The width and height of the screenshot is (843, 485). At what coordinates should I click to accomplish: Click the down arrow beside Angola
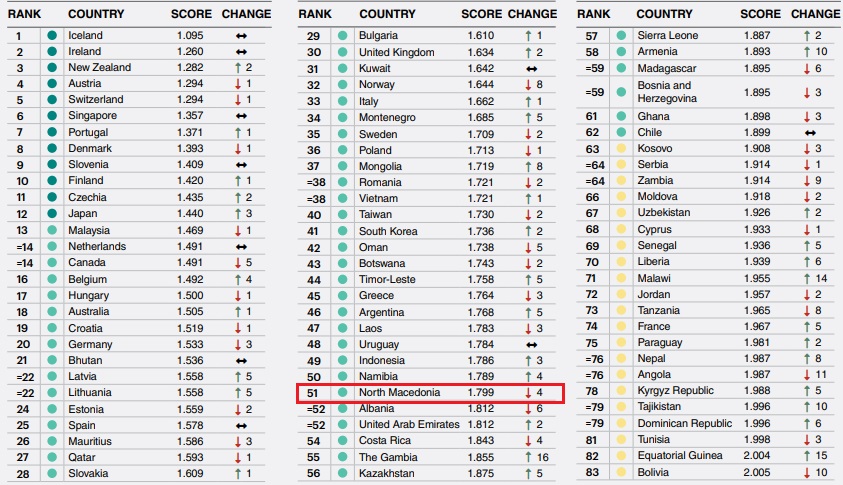807,375
